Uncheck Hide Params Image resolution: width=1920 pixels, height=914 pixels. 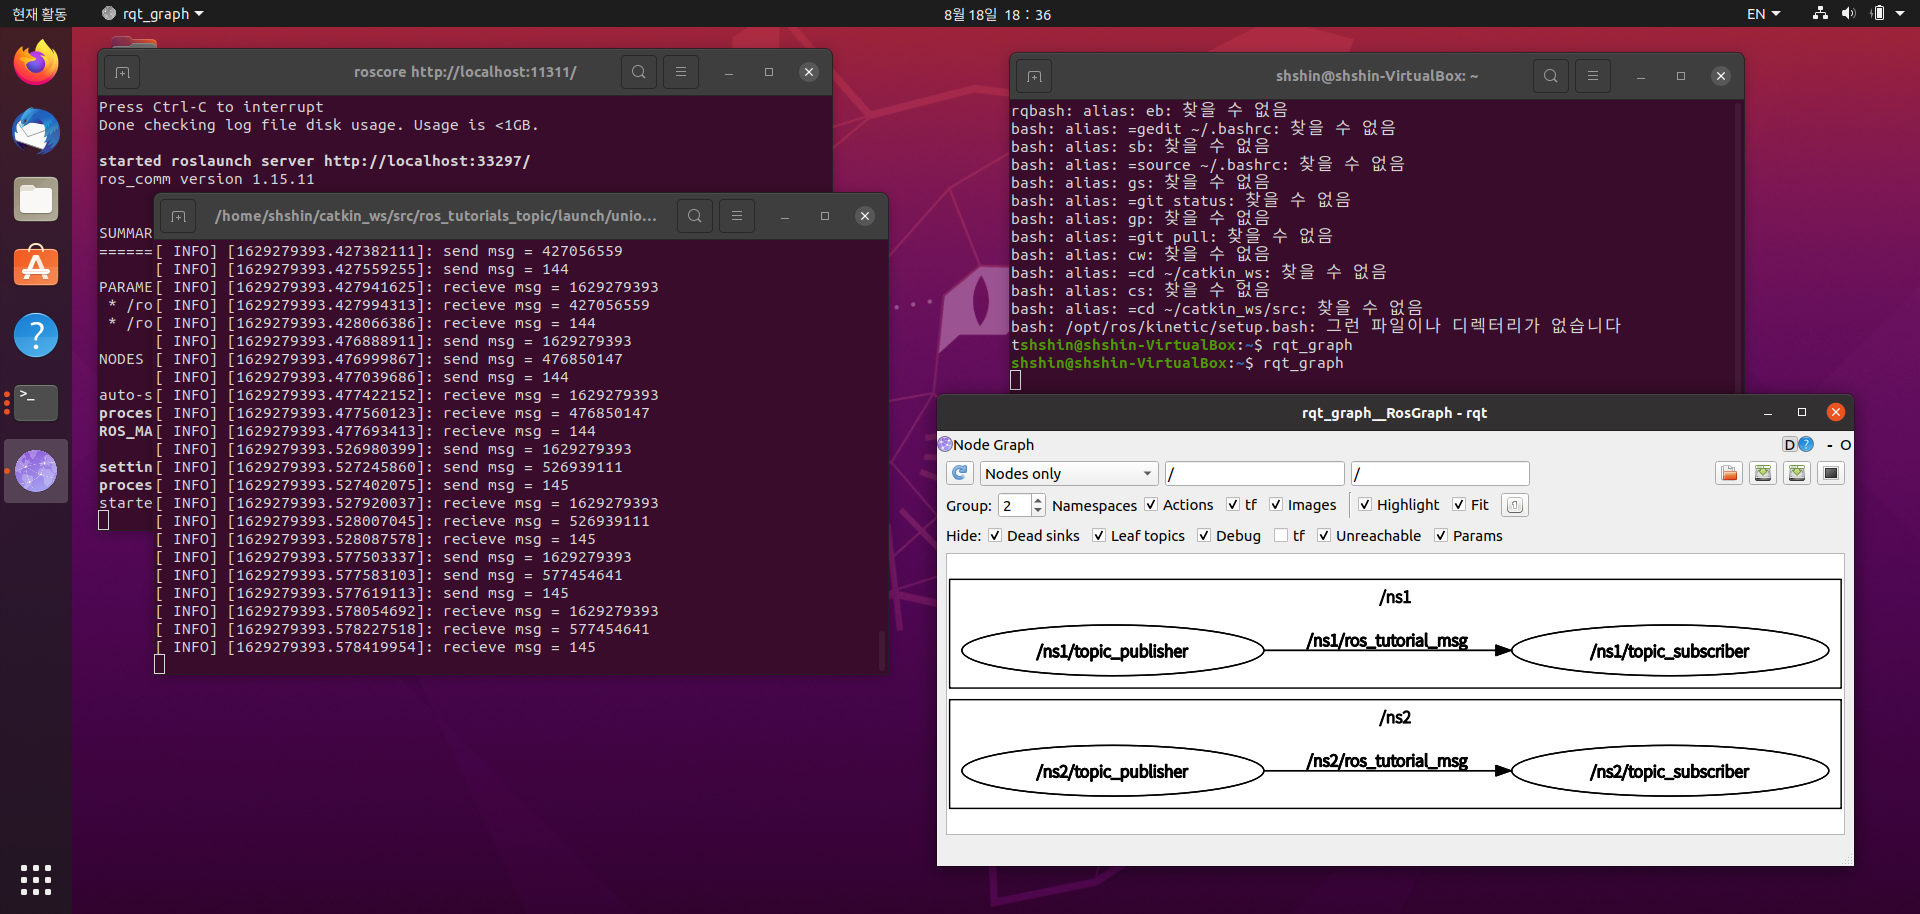click(x=1441, y=536)
